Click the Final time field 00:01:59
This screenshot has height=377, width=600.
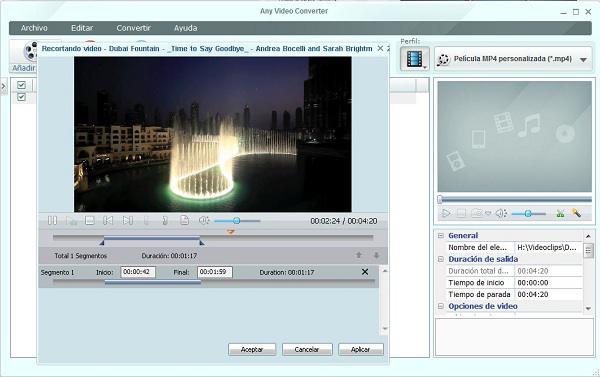215,272
